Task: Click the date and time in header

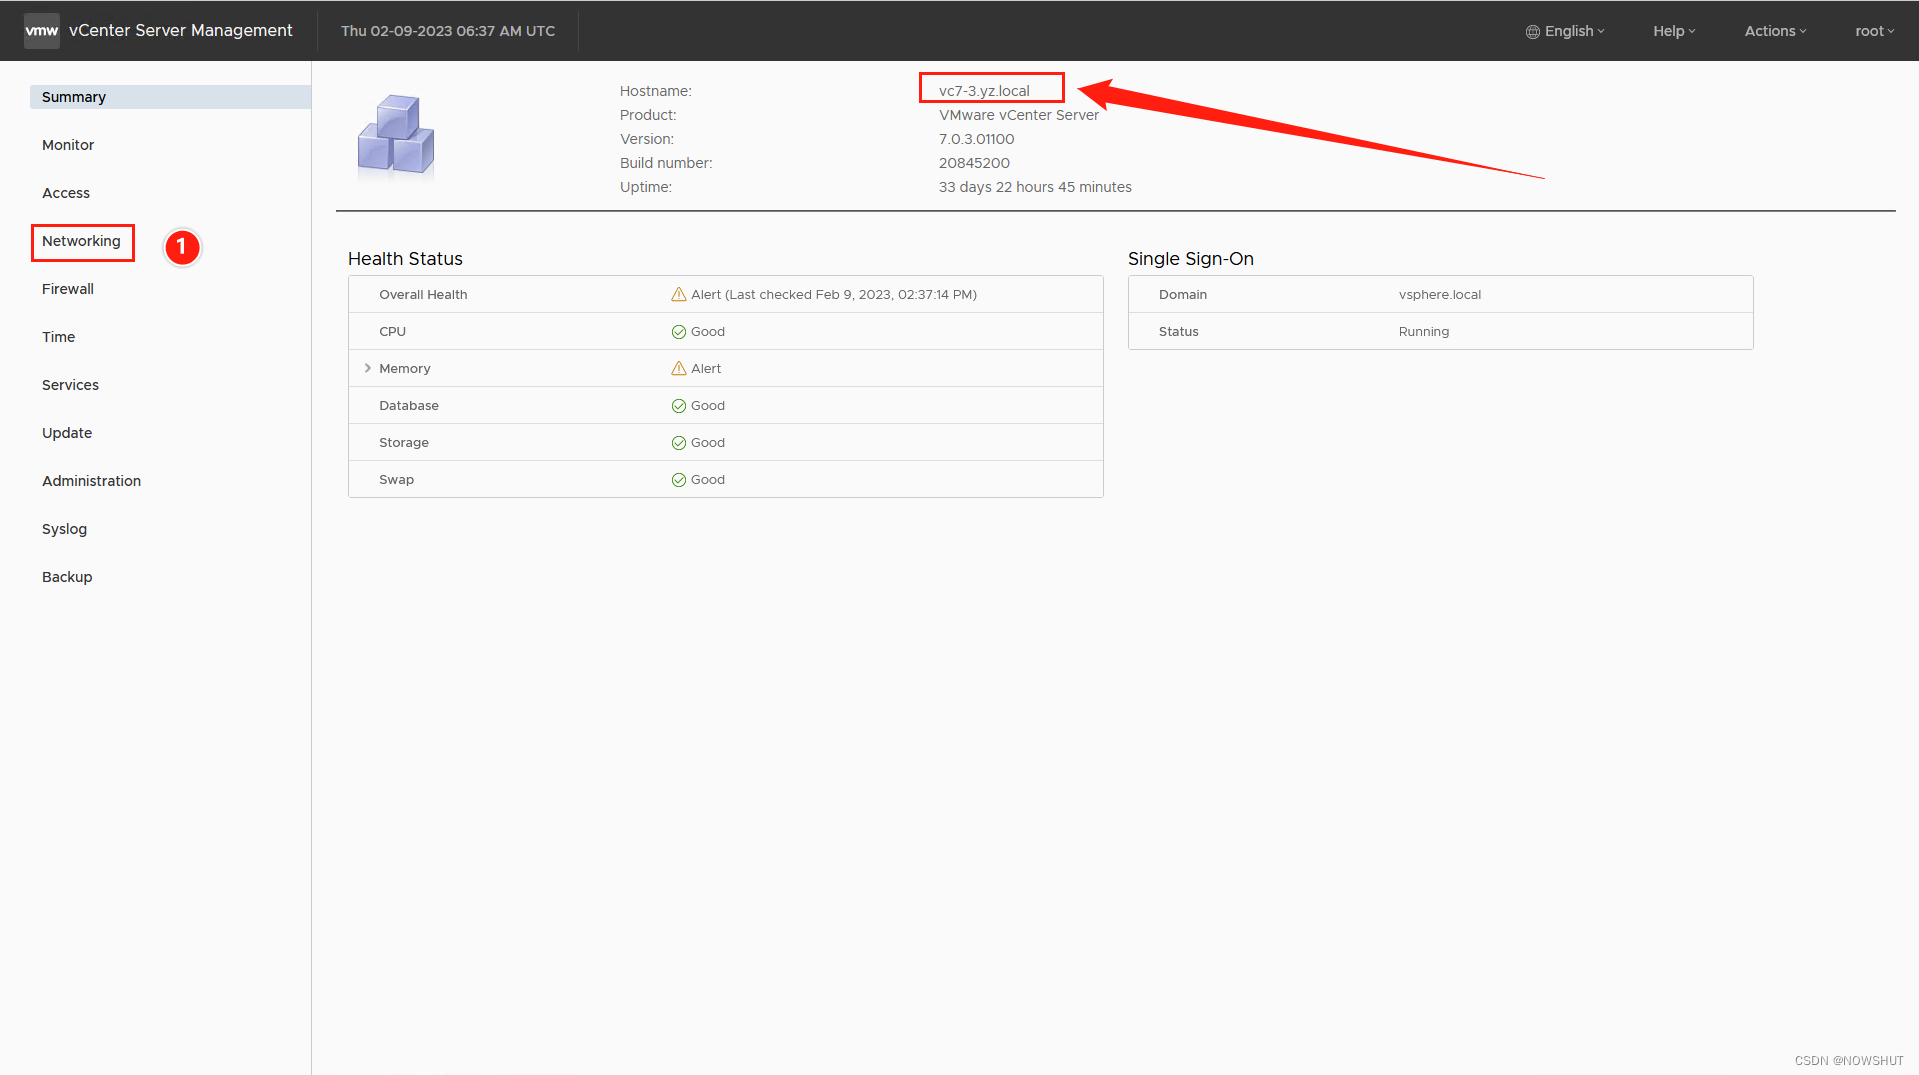Action: 448,31
